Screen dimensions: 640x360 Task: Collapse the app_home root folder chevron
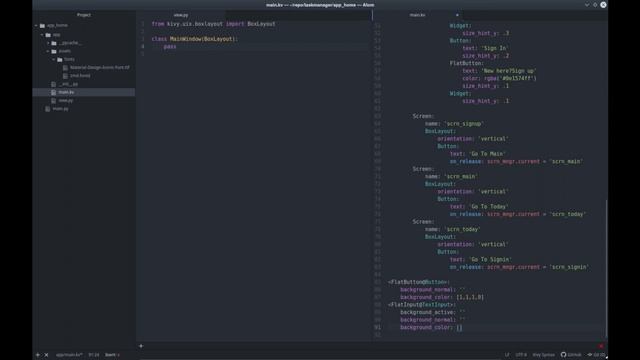(36, 25)
